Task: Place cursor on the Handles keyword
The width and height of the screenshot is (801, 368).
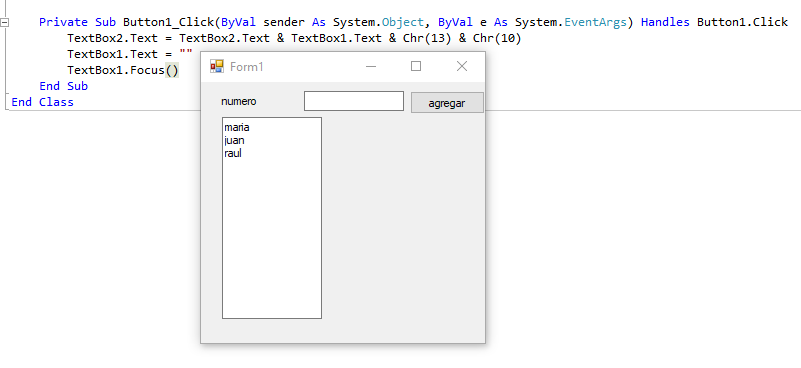Action: click(x=665, y=22)
